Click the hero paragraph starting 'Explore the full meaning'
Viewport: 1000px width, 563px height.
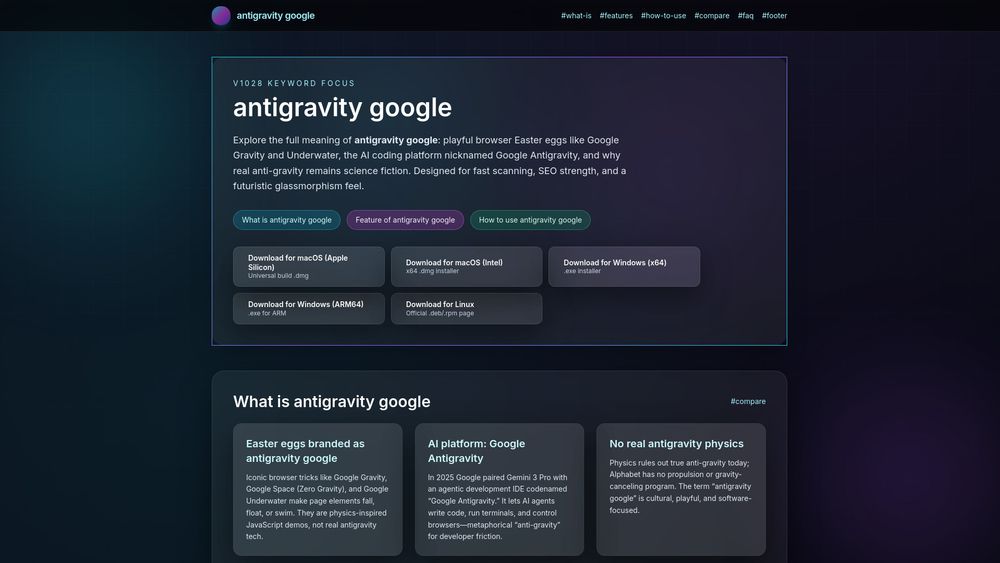click(429, 163)
